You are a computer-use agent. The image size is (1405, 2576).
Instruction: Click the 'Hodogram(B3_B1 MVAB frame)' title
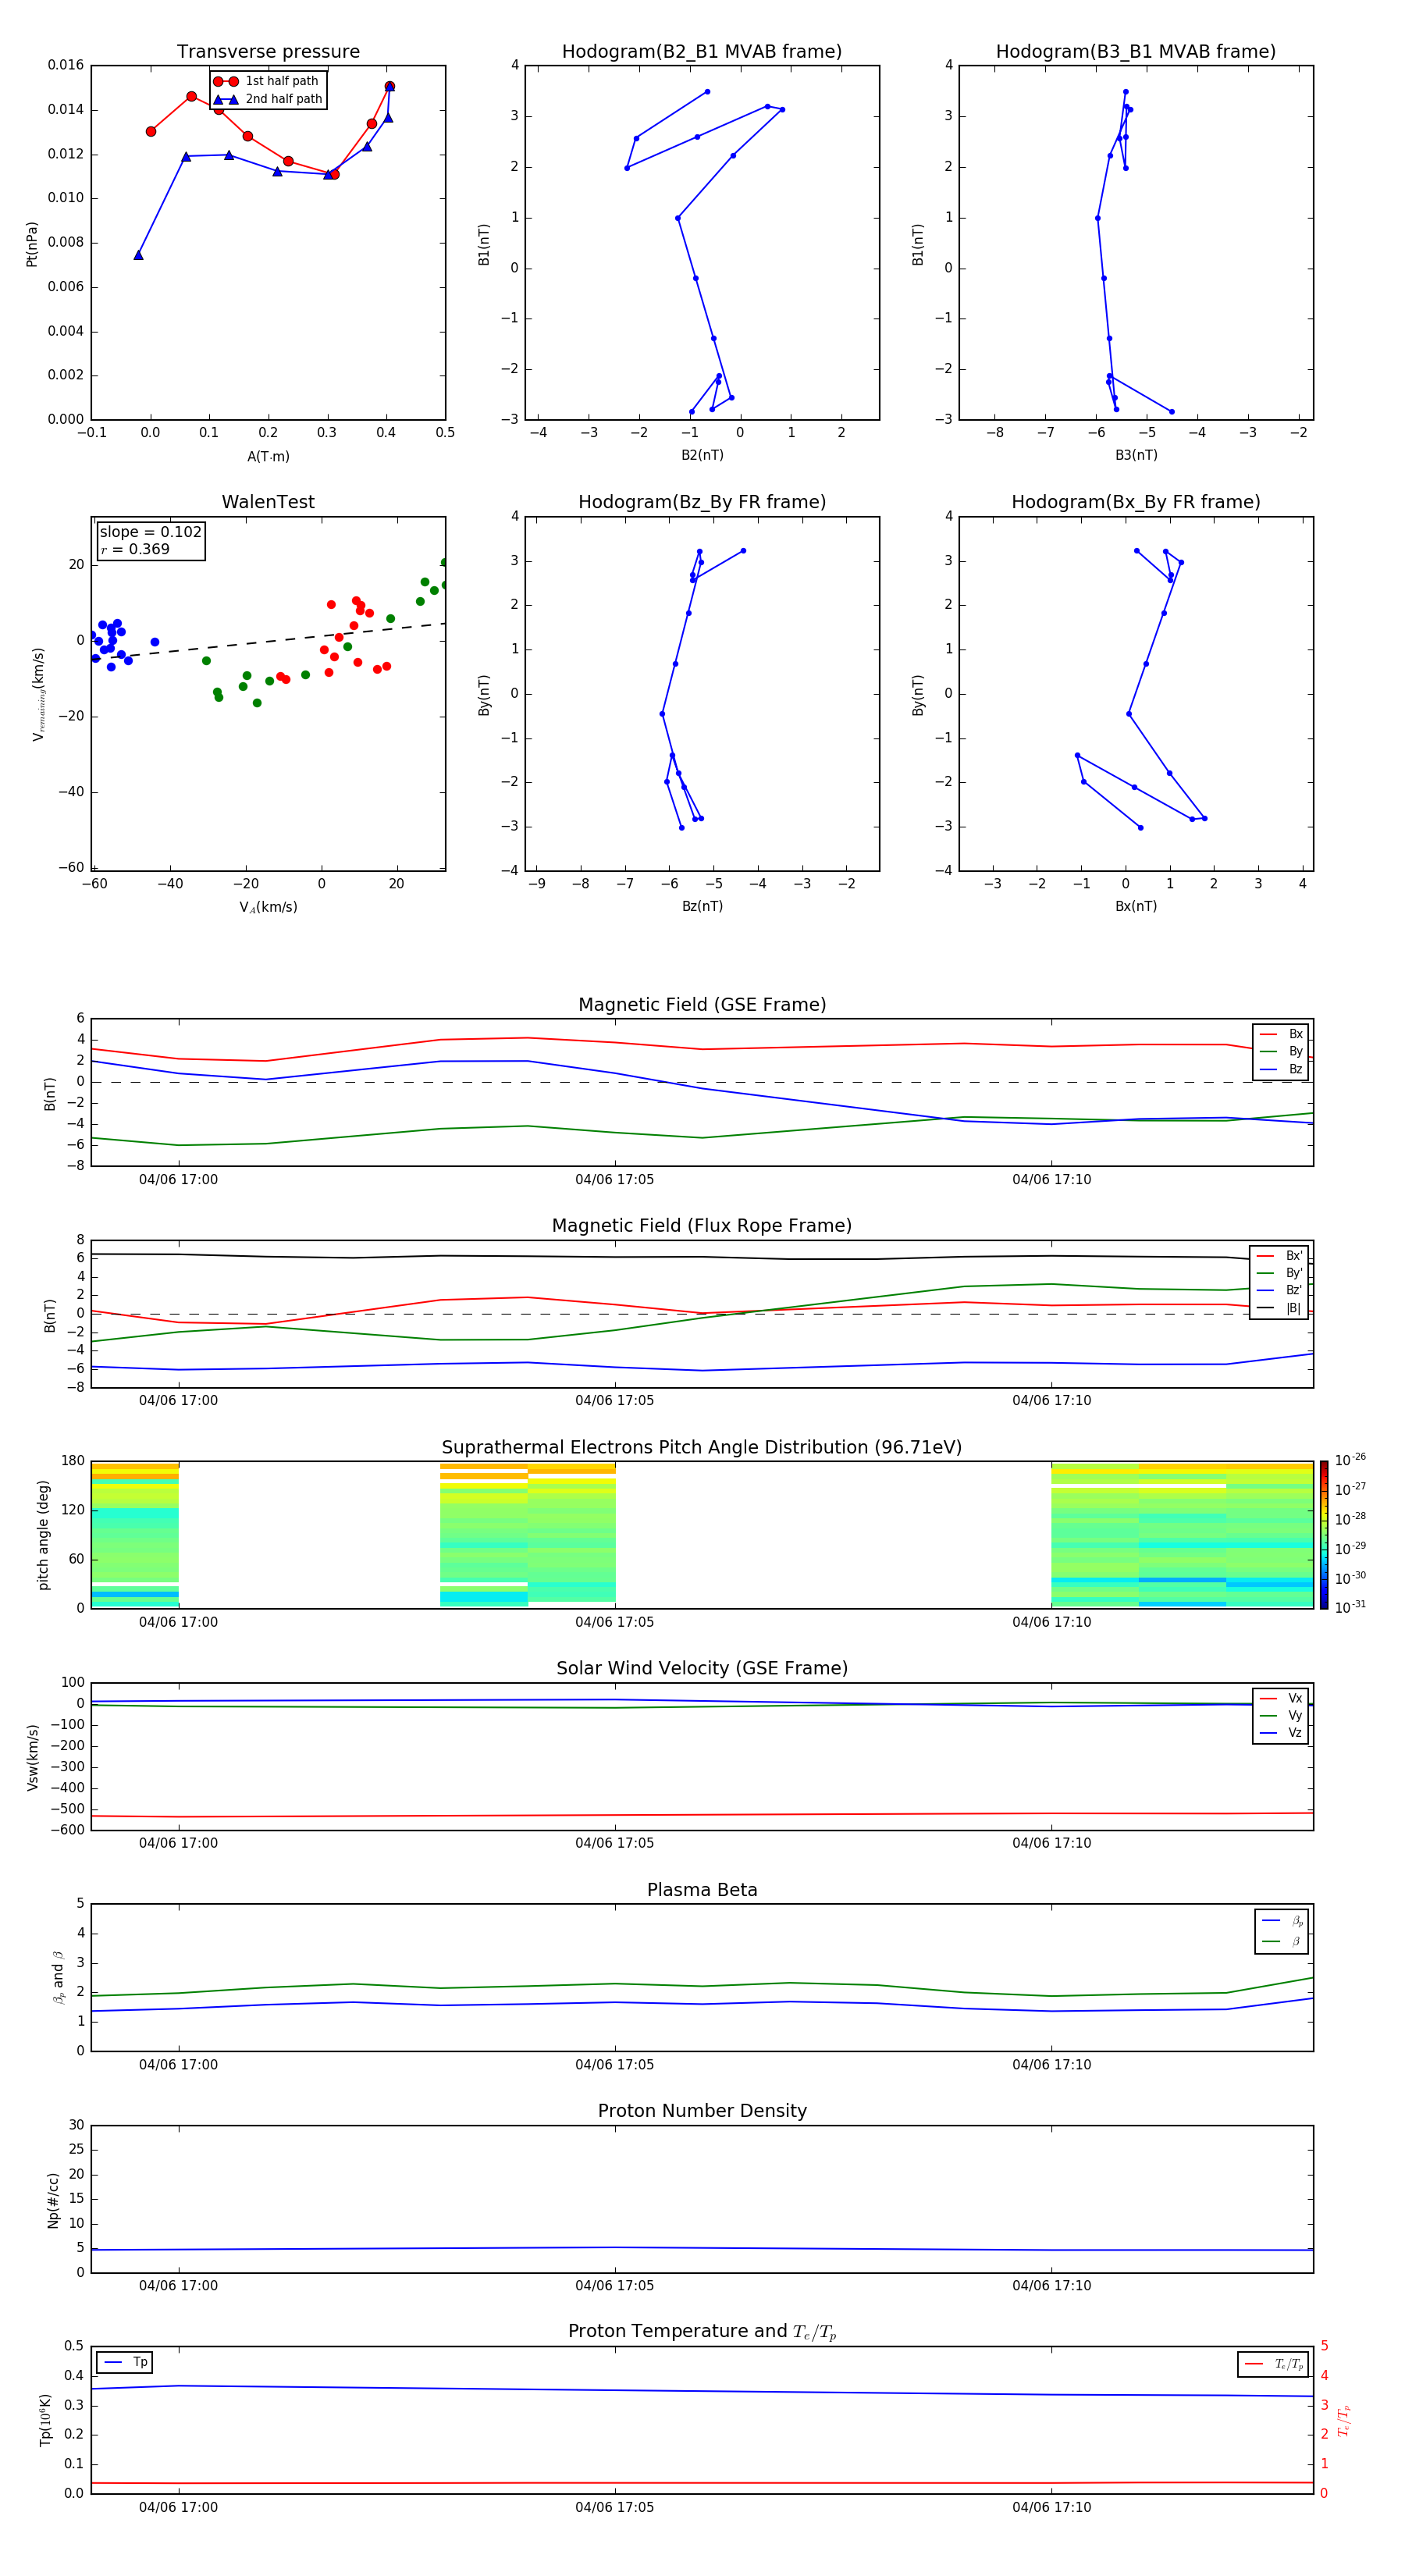coord(1136,51)
